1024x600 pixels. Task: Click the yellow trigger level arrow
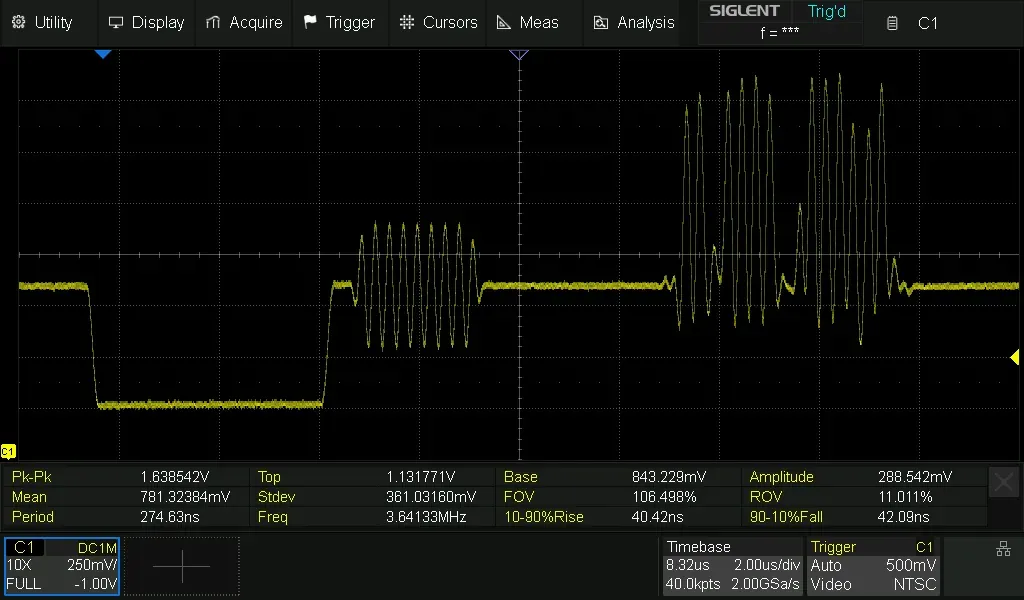tap(1014, 358)
